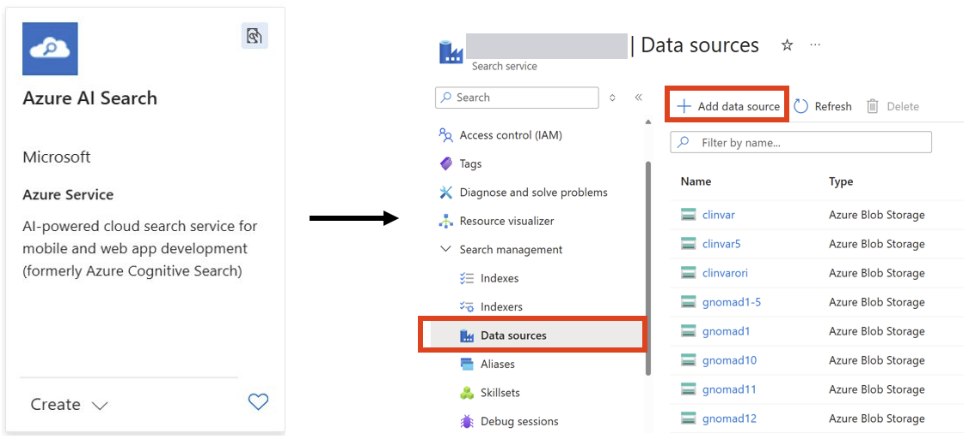This screenshot has width=969, height=439.
Task: Open Debug sessions
Action: point(519,422)
